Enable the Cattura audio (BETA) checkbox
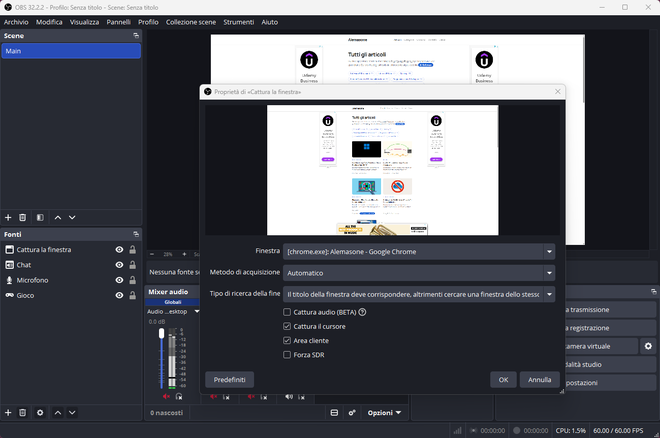Viewport: 660px width, 438px height. point(287,312)
